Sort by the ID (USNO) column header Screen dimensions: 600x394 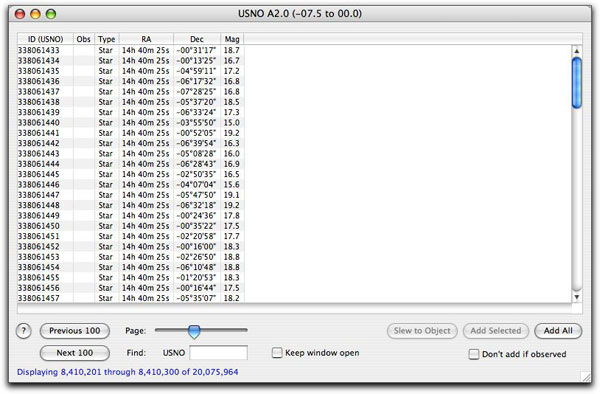click(x=46, y=39)
